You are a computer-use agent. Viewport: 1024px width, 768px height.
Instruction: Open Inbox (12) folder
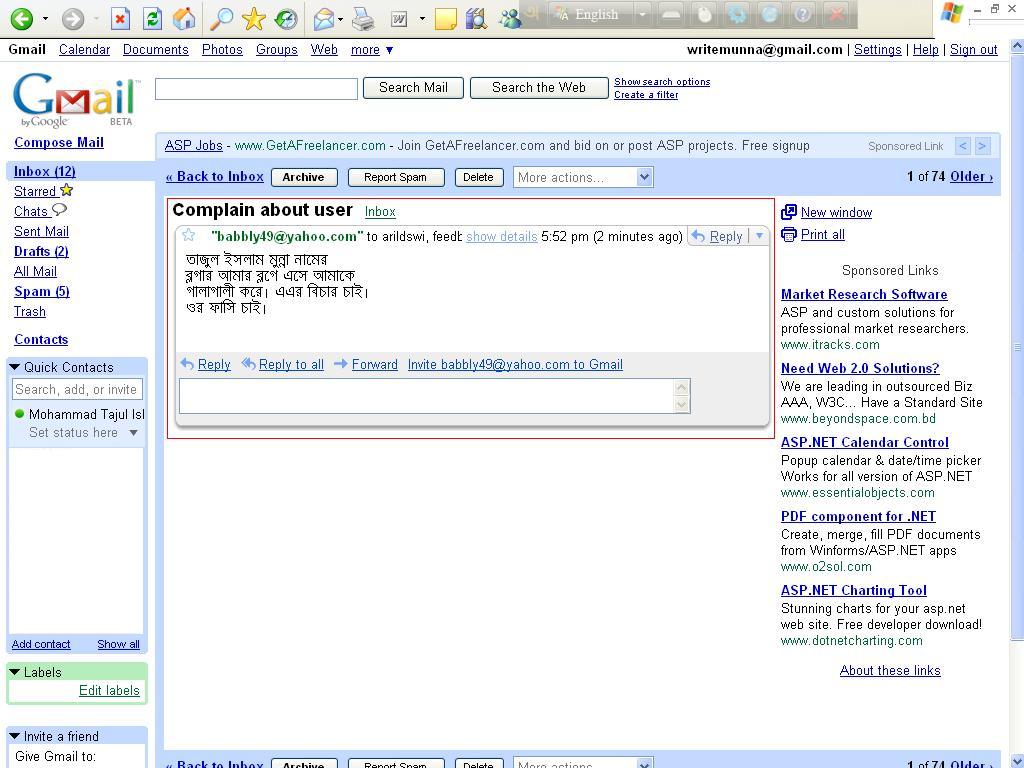point(44,171)
